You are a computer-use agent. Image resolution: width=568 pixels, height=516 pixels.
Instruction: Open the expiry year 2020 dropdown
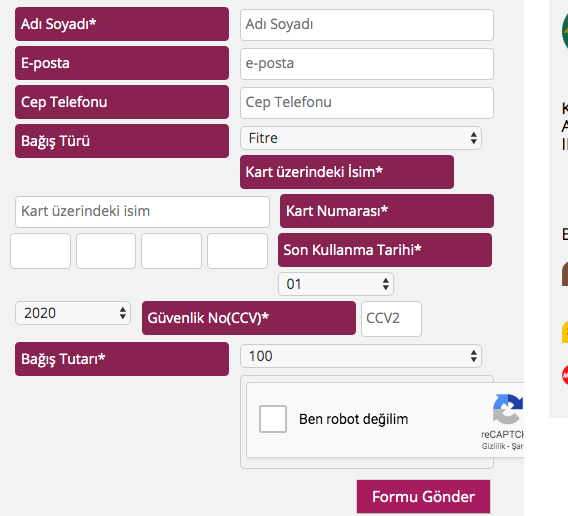[73, 313]
